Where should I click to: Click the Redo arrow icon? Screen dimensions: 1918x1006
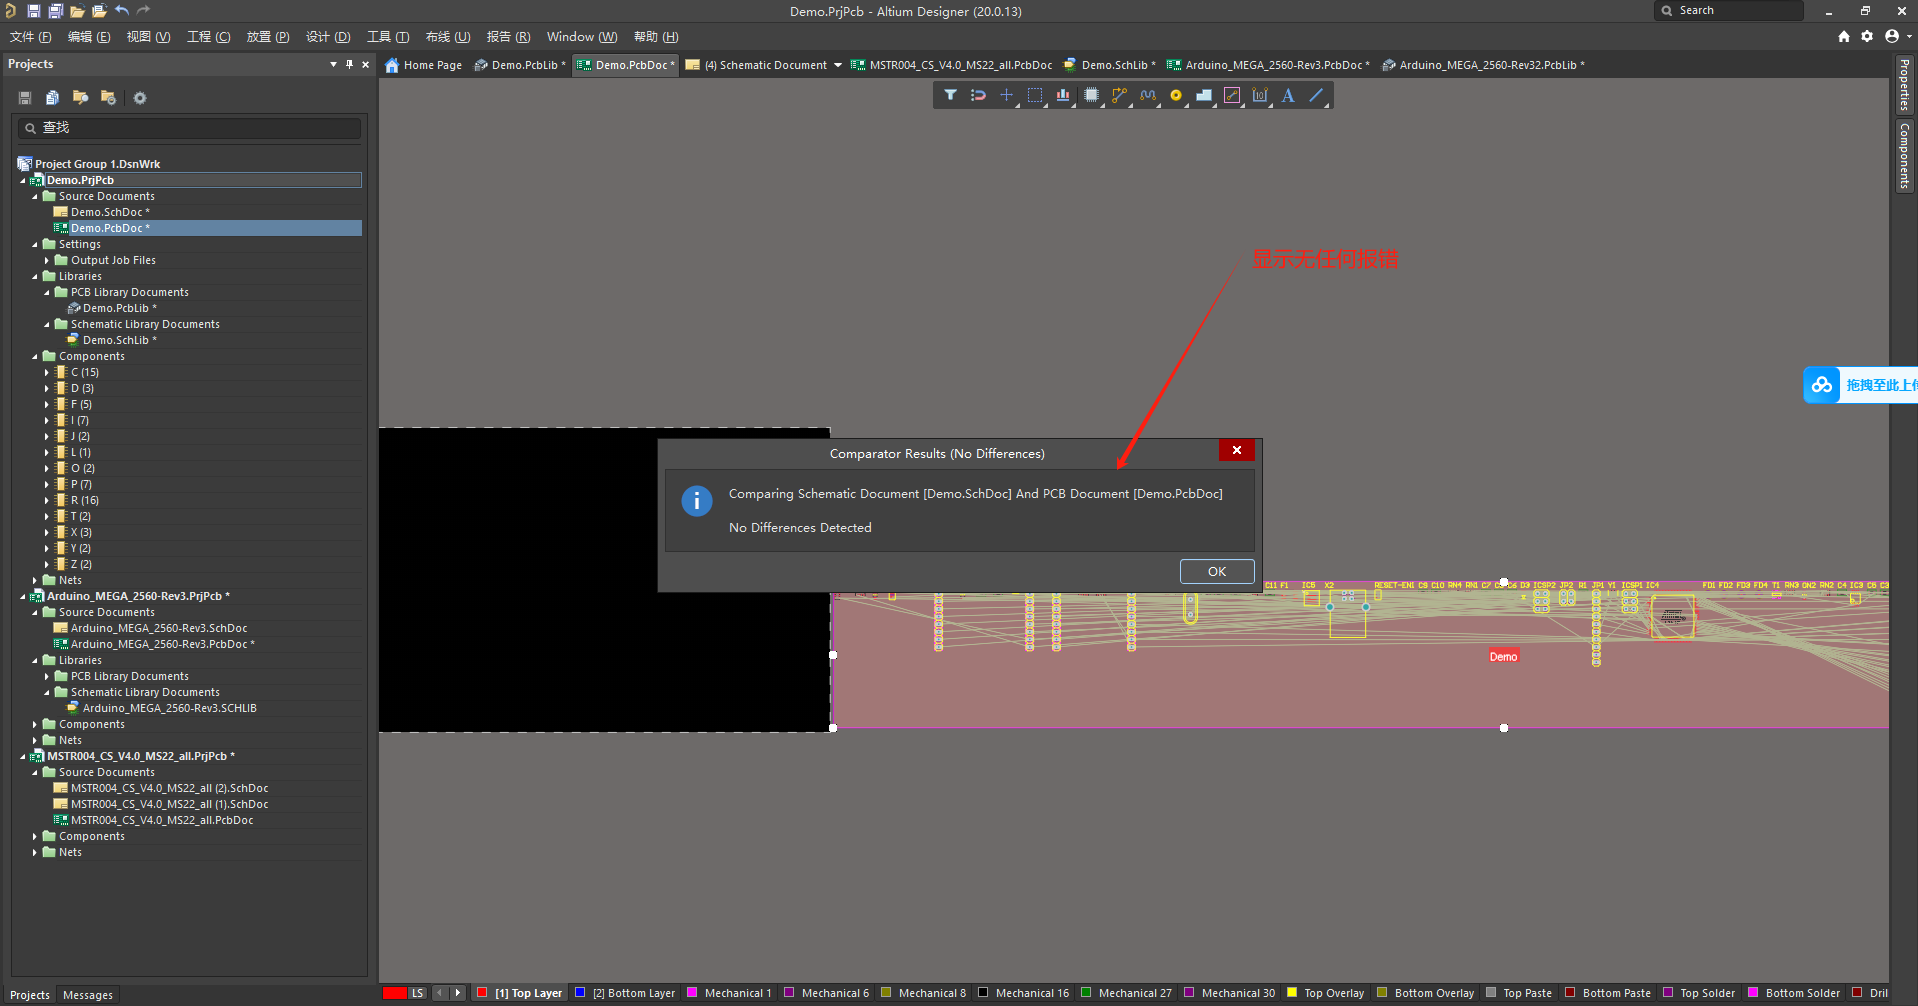pos(143,11)
